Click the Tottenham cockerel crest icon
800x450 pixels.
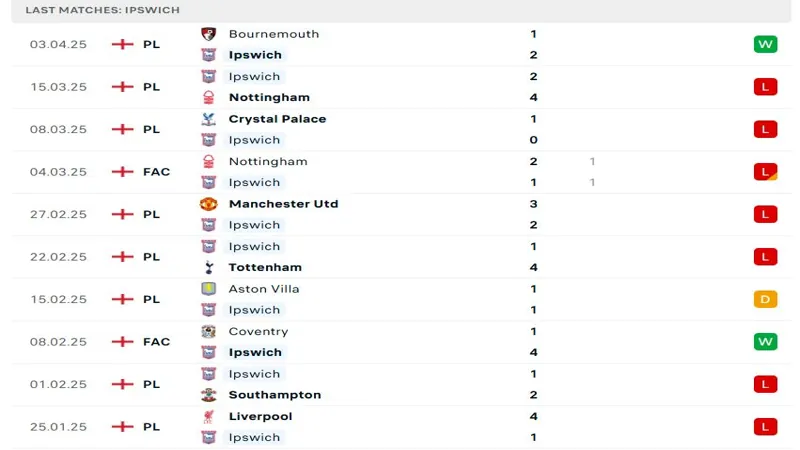tap(208, 267)
